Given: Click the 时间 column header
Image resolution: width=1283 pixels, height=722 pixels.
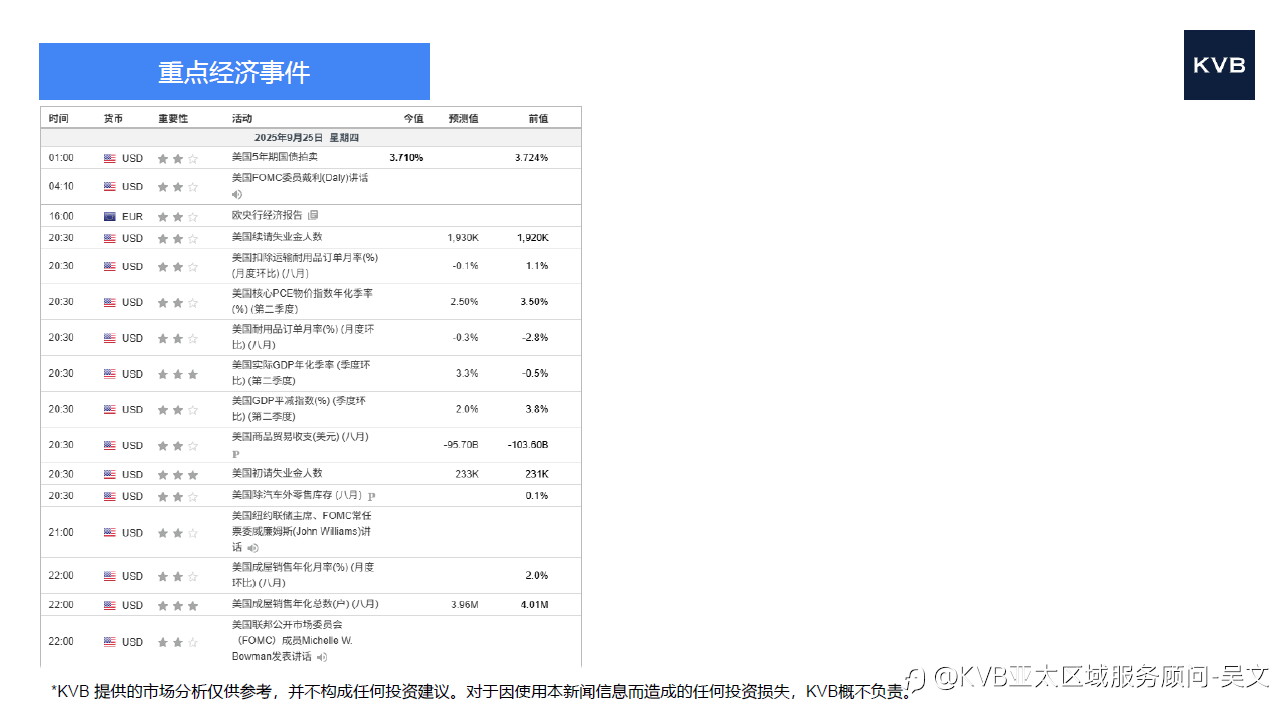Looking at the screenshot, I should (59, 118).
